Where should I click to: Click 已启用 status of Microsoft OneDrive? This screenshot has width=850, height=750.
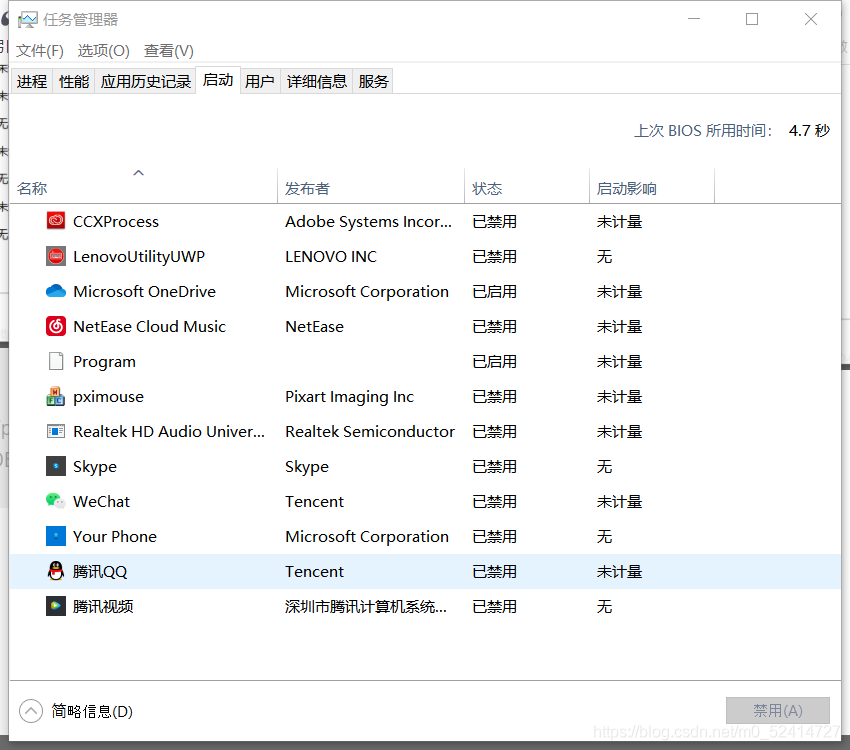(x=494, y=292)
